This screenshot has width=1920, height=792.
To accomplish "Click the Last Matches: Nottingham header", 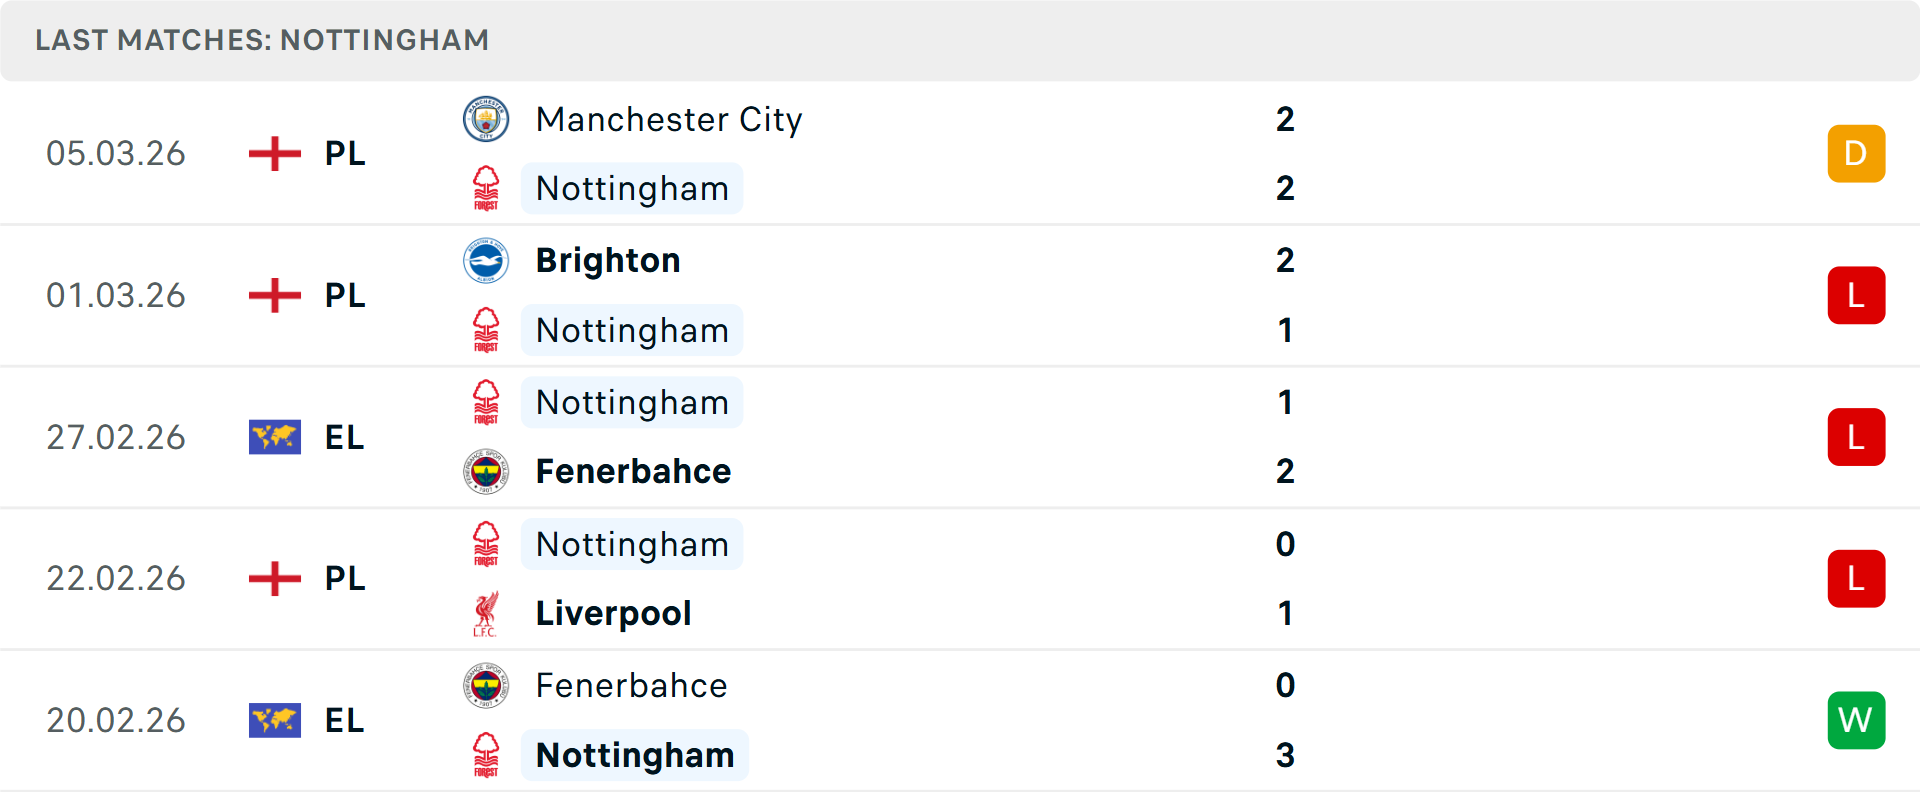I will pyautogui.click(x=262, y=40).
